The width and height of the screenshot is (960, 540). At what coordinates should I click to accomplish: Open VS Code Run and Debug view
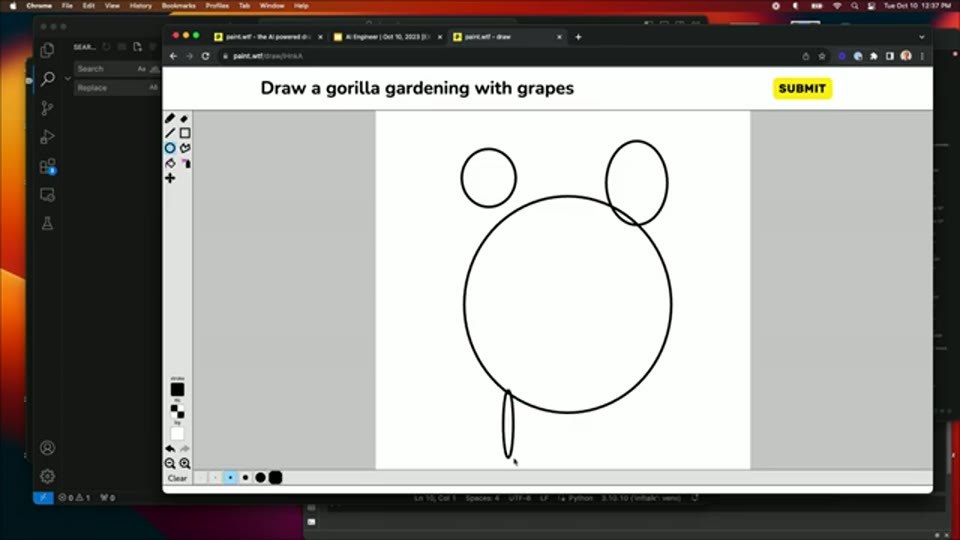(47, 137)
